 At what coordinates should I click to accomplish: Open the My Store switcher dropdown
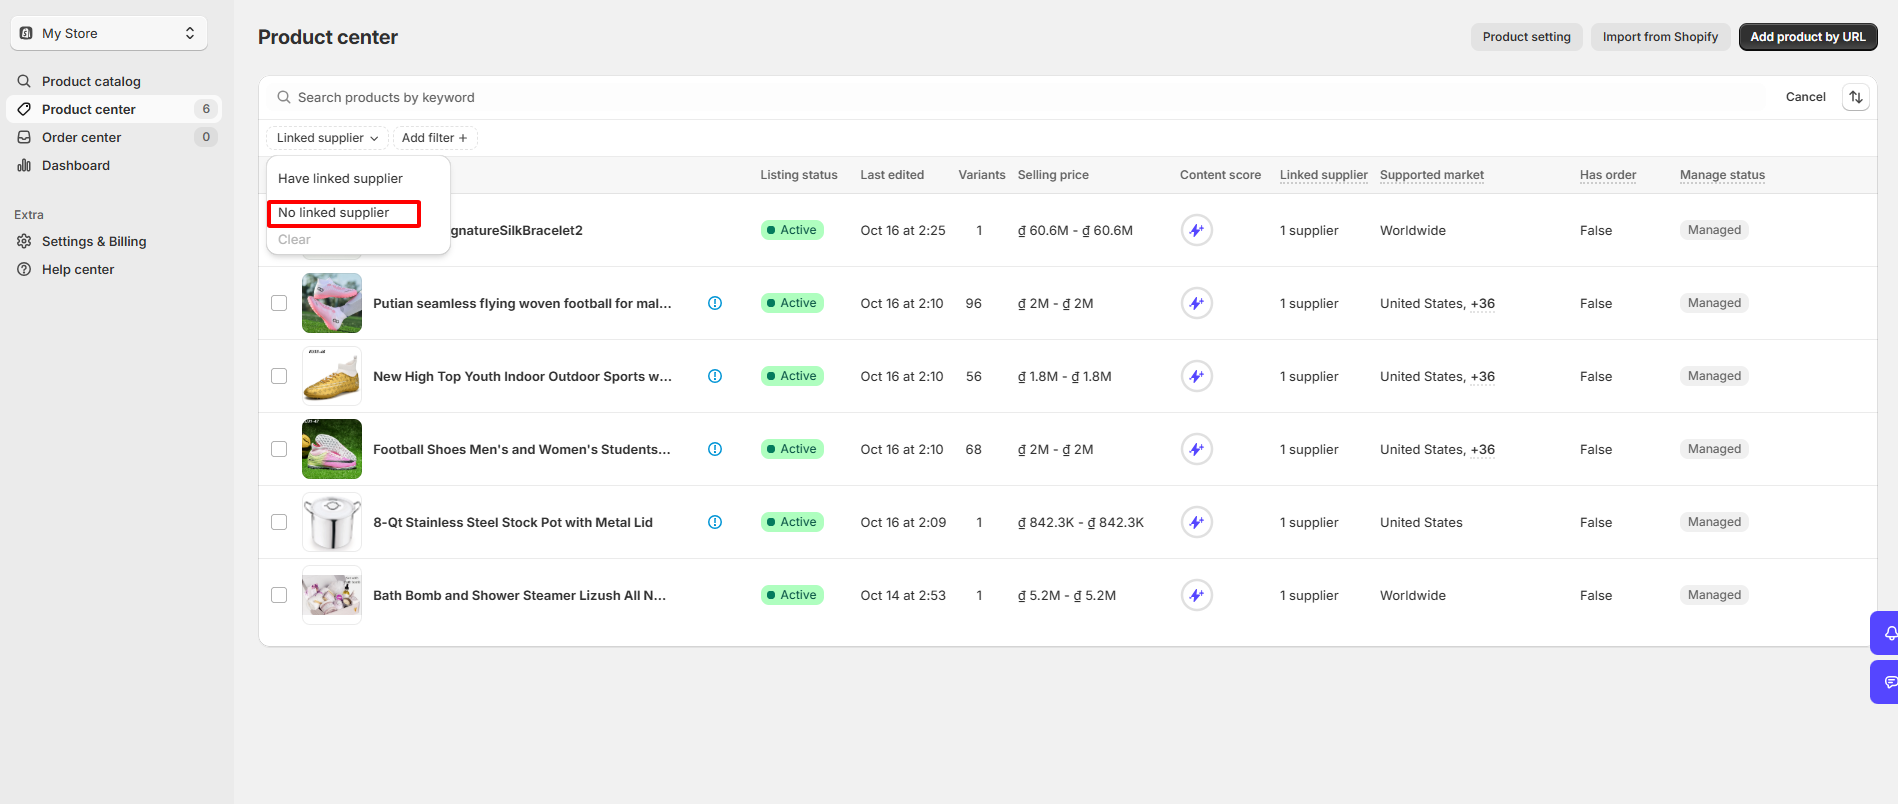109,33
